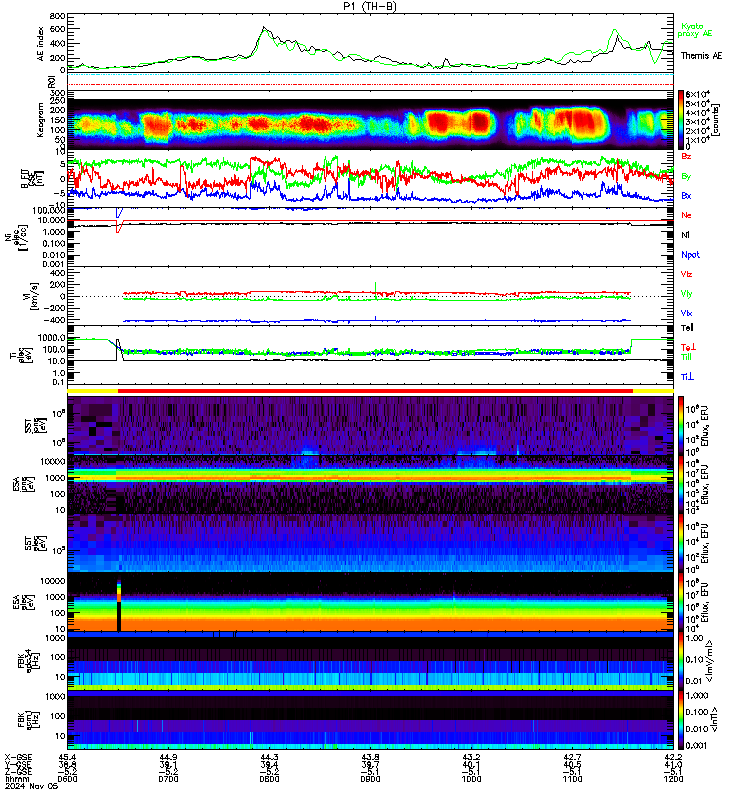Click the green 'By' legend label
Image resolution: width=750 pixels, height=800 pixels.
tap(686, 176)
